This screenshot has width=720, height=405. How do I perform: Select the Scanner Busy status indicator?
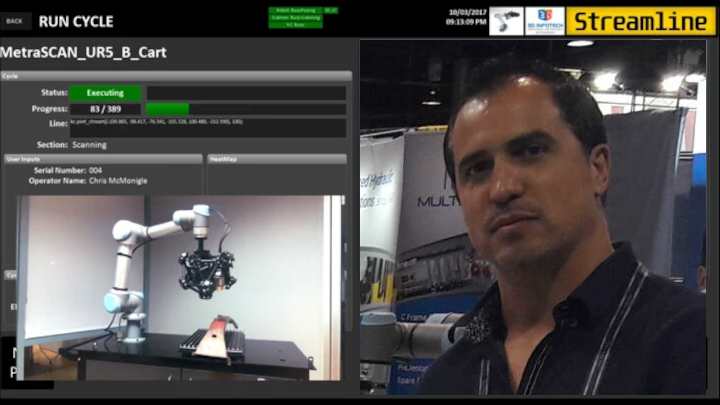[x=296, y=17]
